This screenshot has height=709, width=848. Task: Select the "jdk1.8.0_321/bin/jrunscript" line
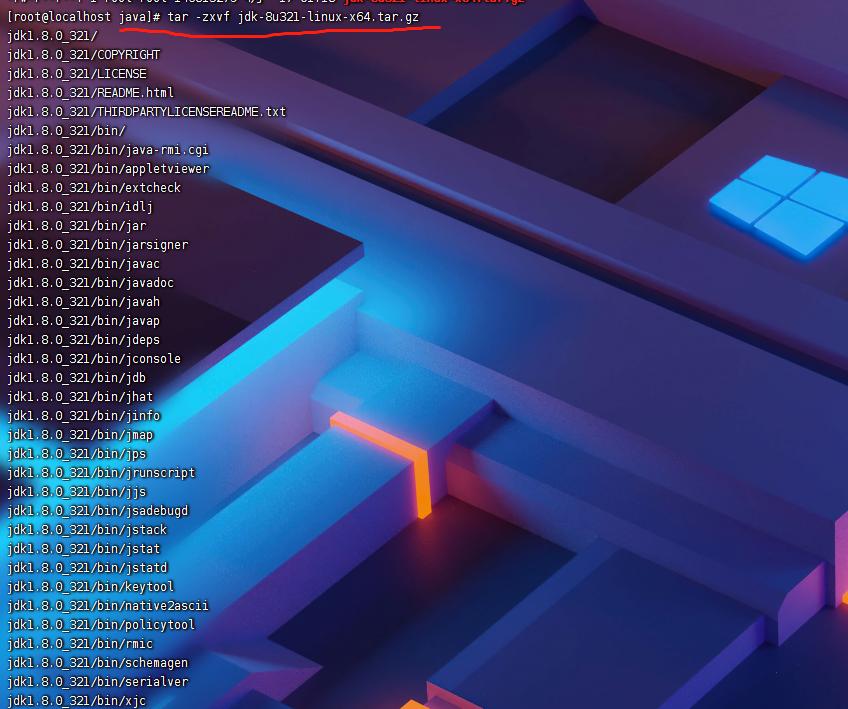click(x=101, y=473)
